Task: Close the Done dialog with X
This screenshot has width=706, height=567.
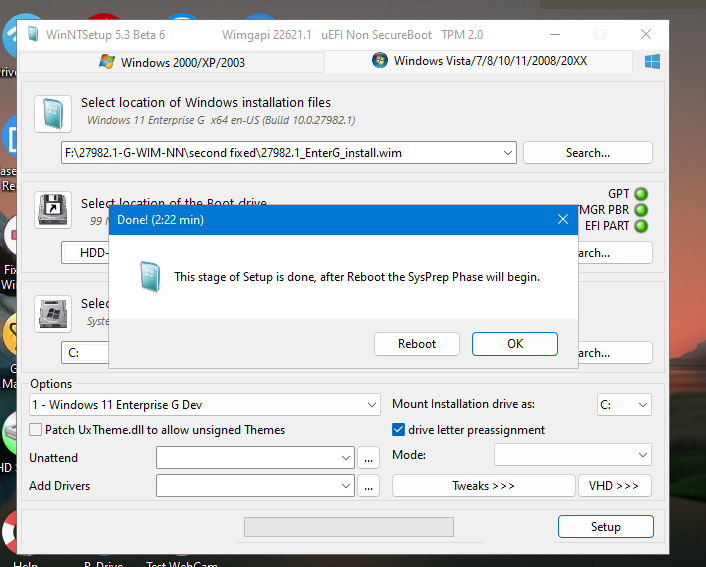Action: click(563, 219)
